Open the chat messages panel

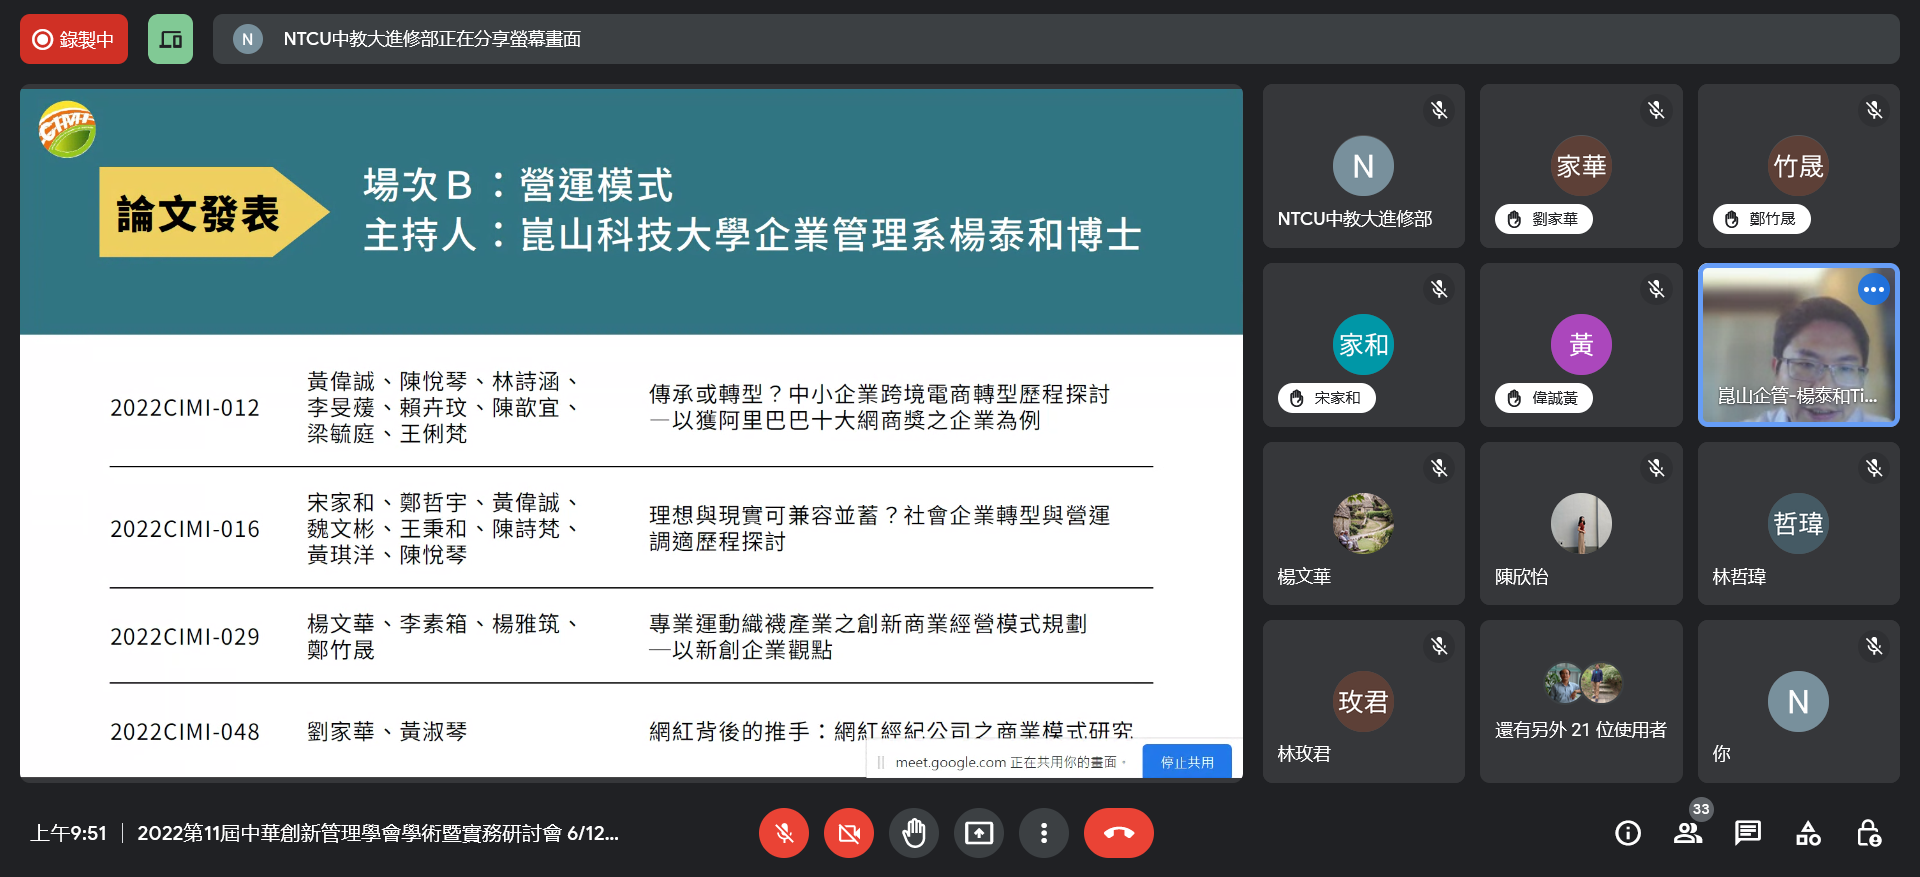click(x=1748, y=833)
